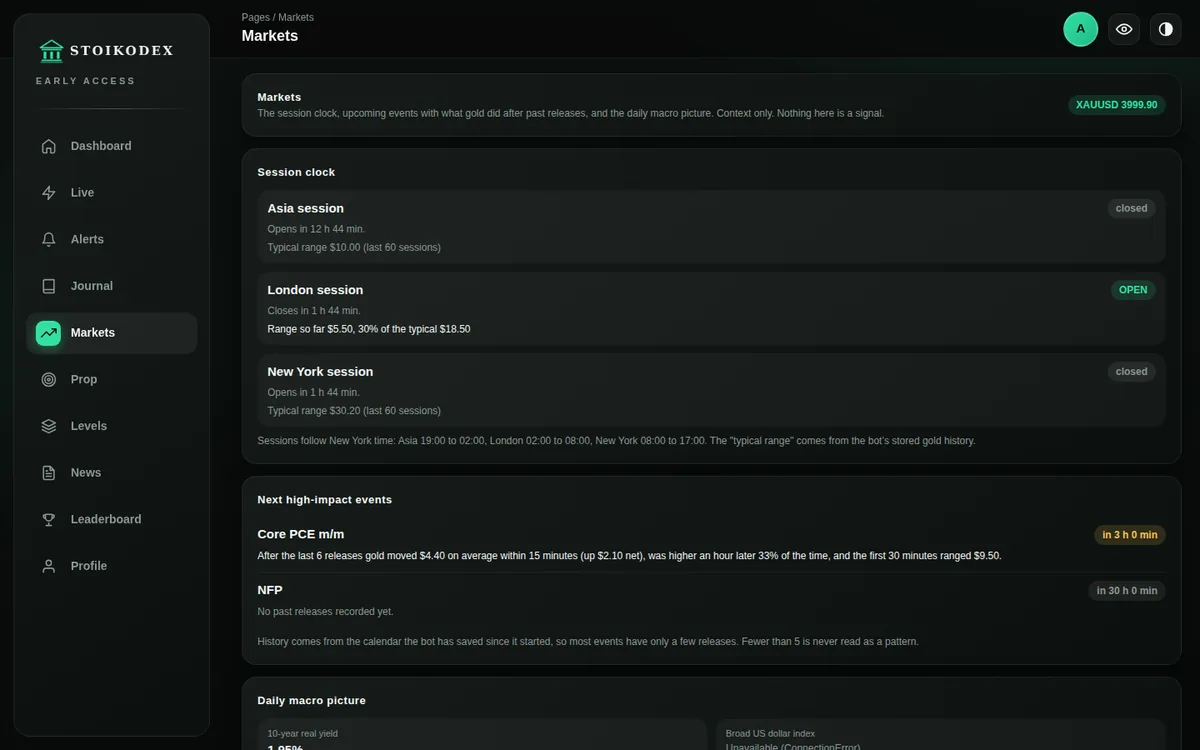Viewport: 1200px width, 750px height.
Task: Open Levels in the sidebar
Action: click(112, 426)
